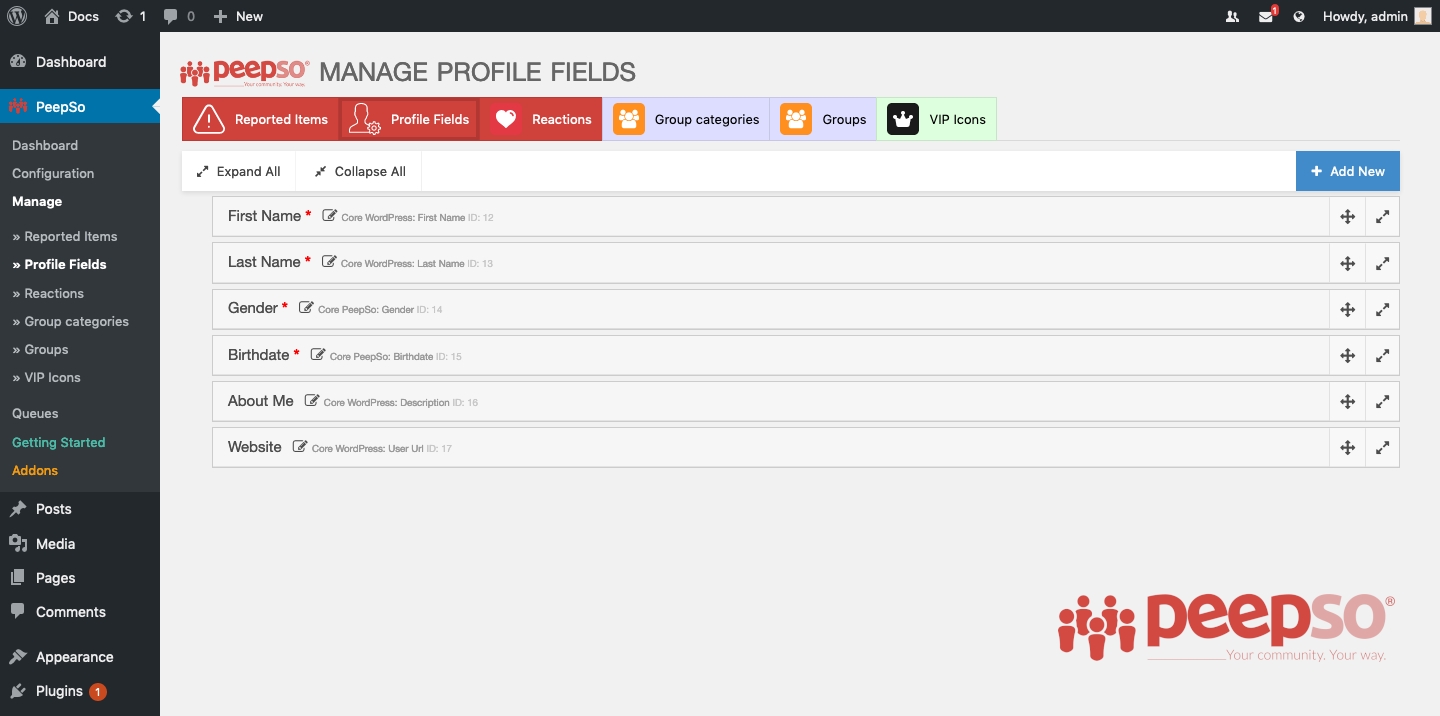Open Profile Fields in sidebar submenu

[x=59, y=264]
